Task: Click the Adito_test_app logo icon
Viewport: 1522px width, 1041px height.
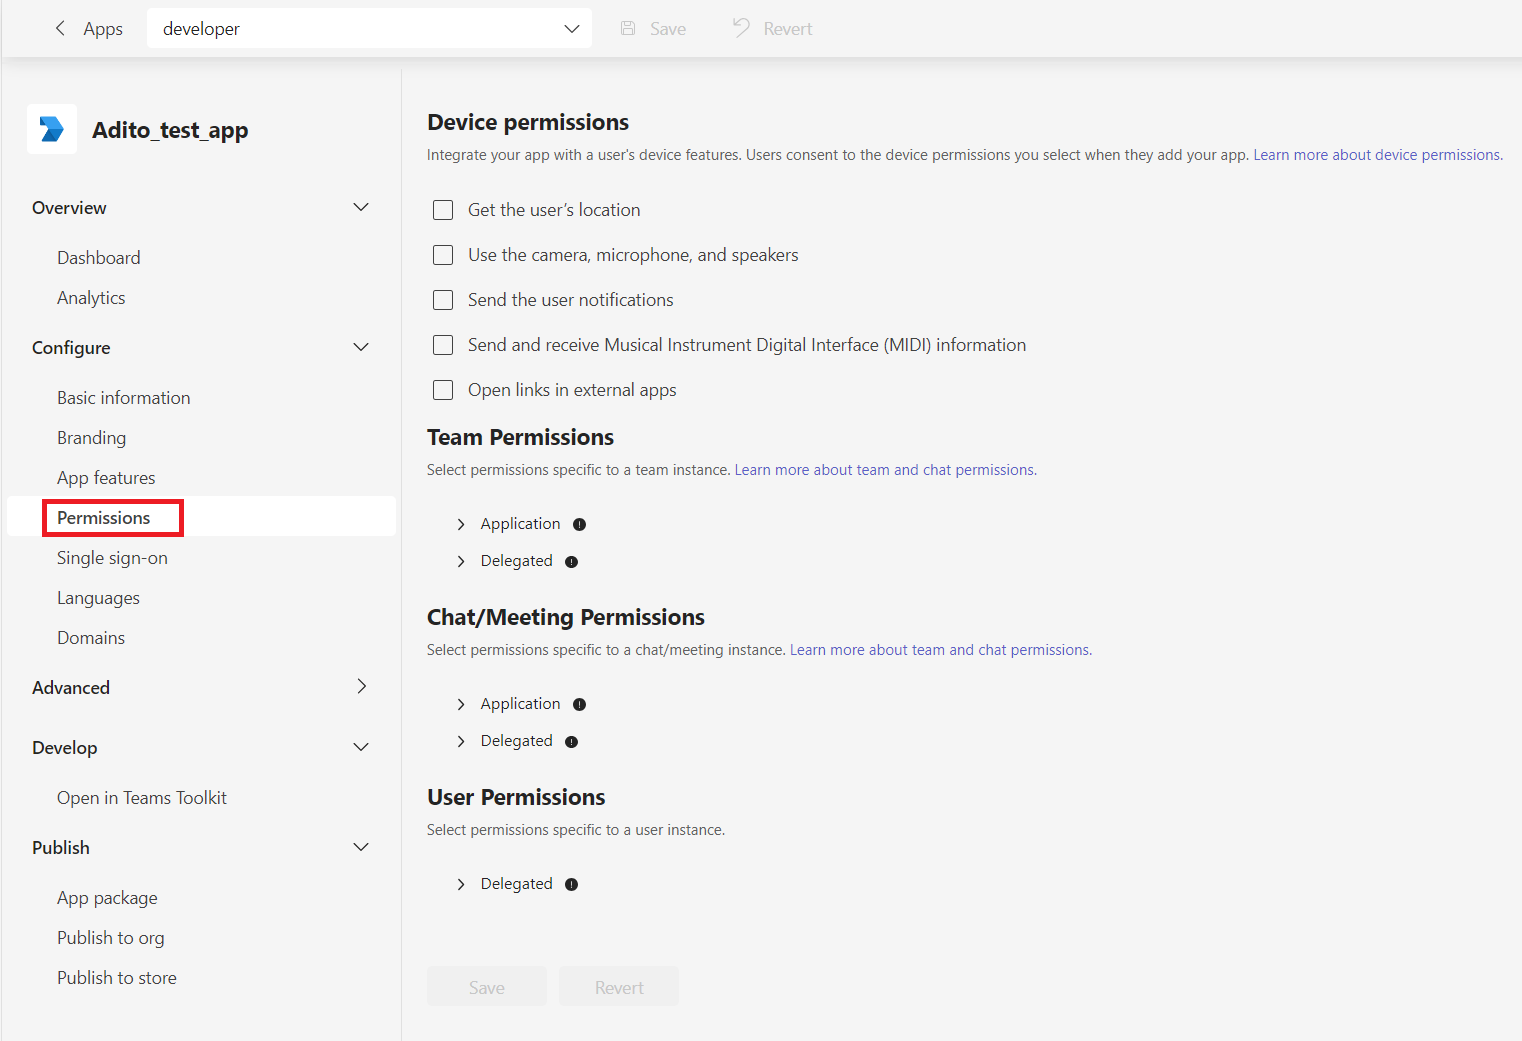Action: pos(52,129)
